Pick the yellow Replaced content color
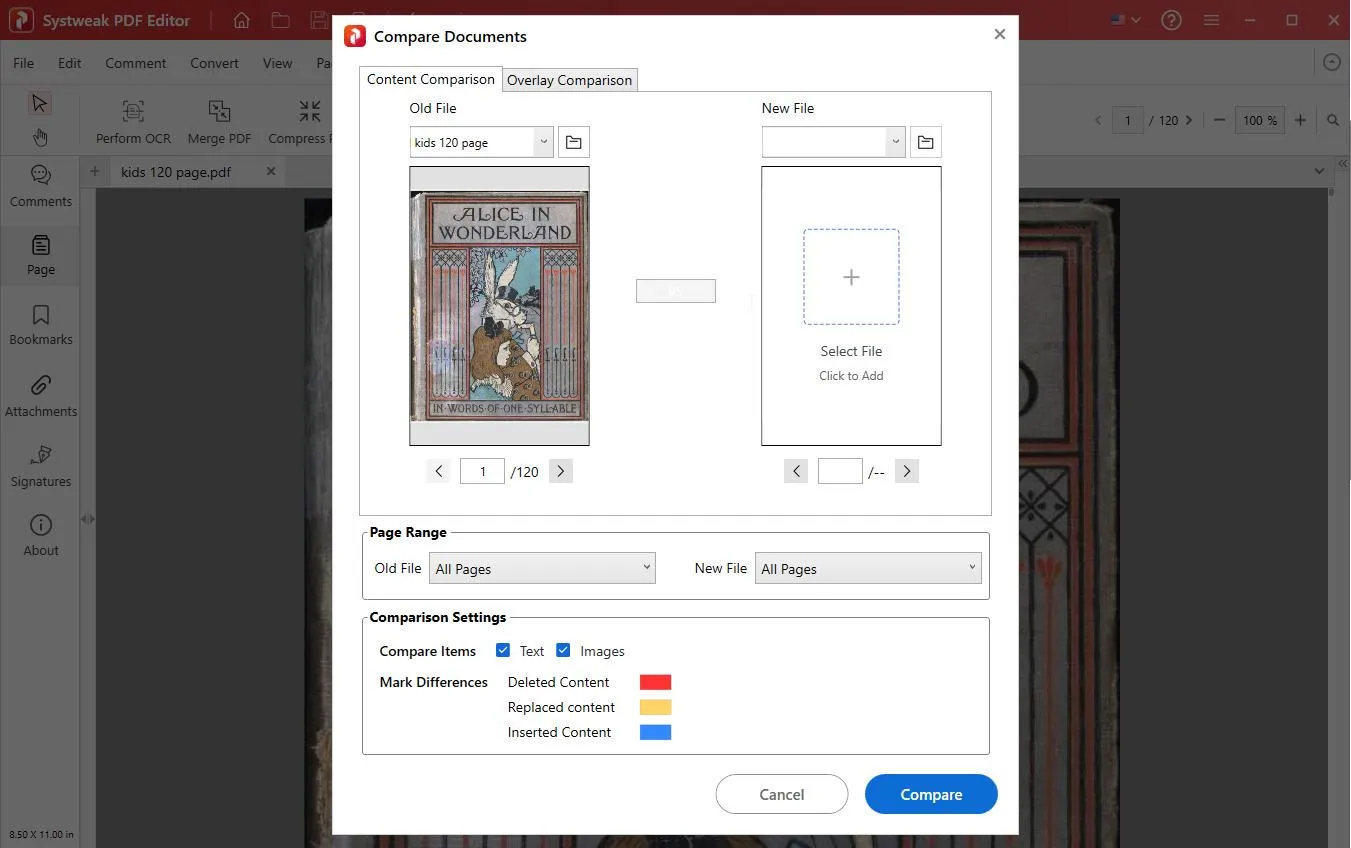 (655, 707)
